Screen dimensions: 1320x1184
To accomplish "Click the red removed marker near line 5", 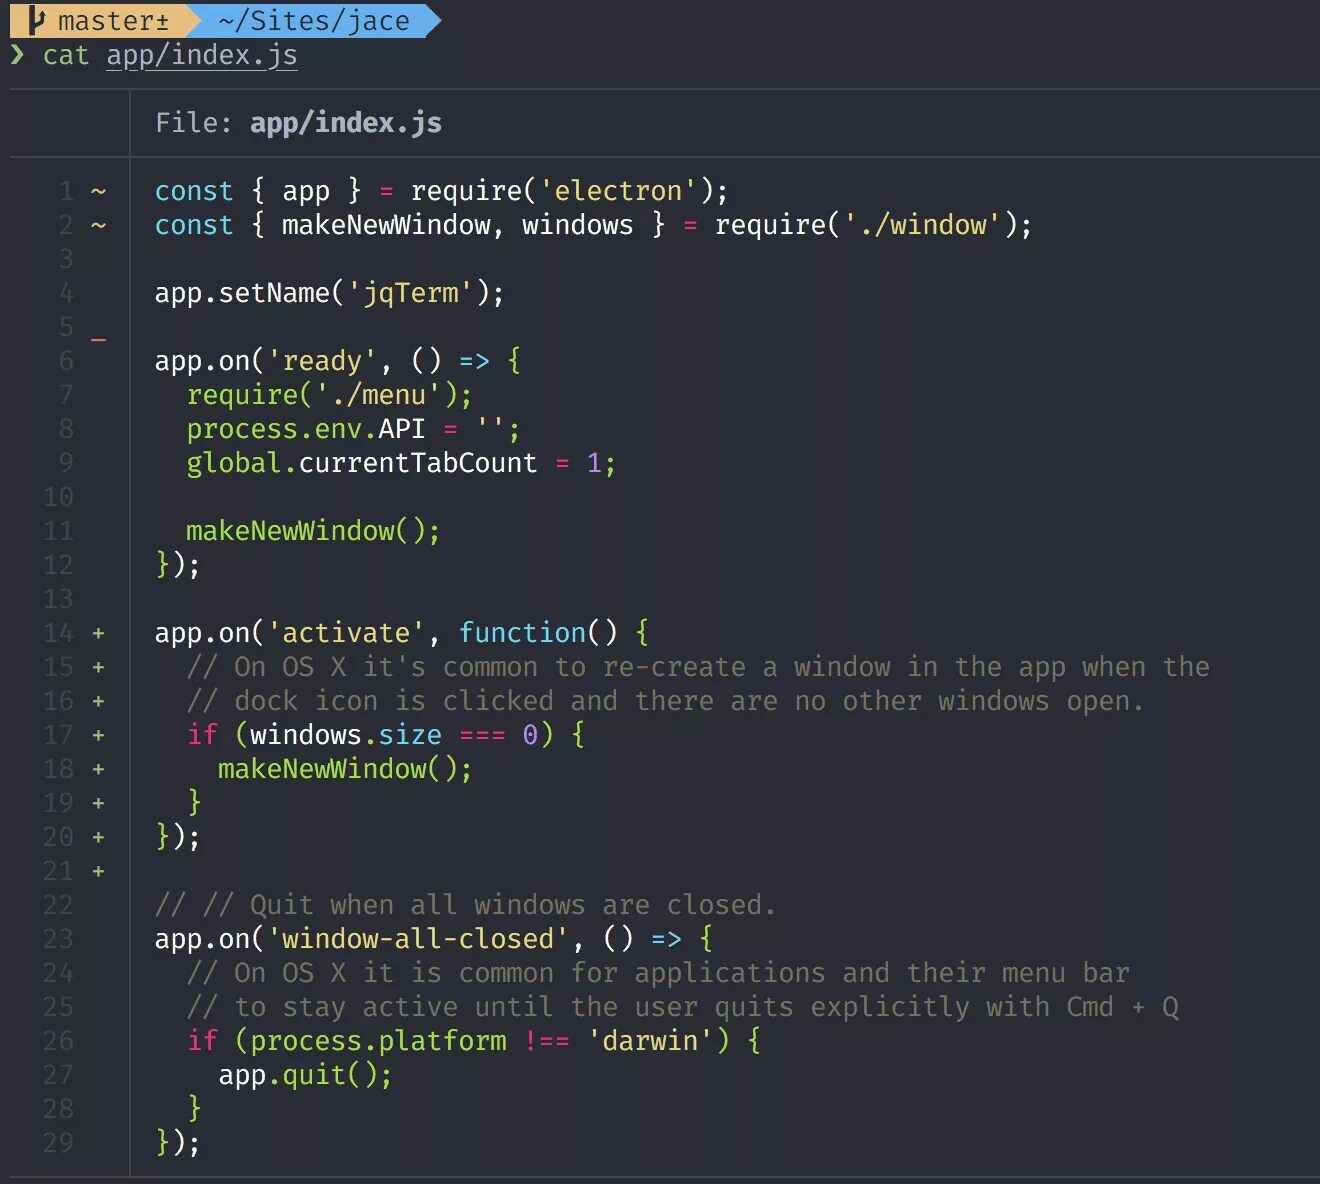I will point(98,341).
